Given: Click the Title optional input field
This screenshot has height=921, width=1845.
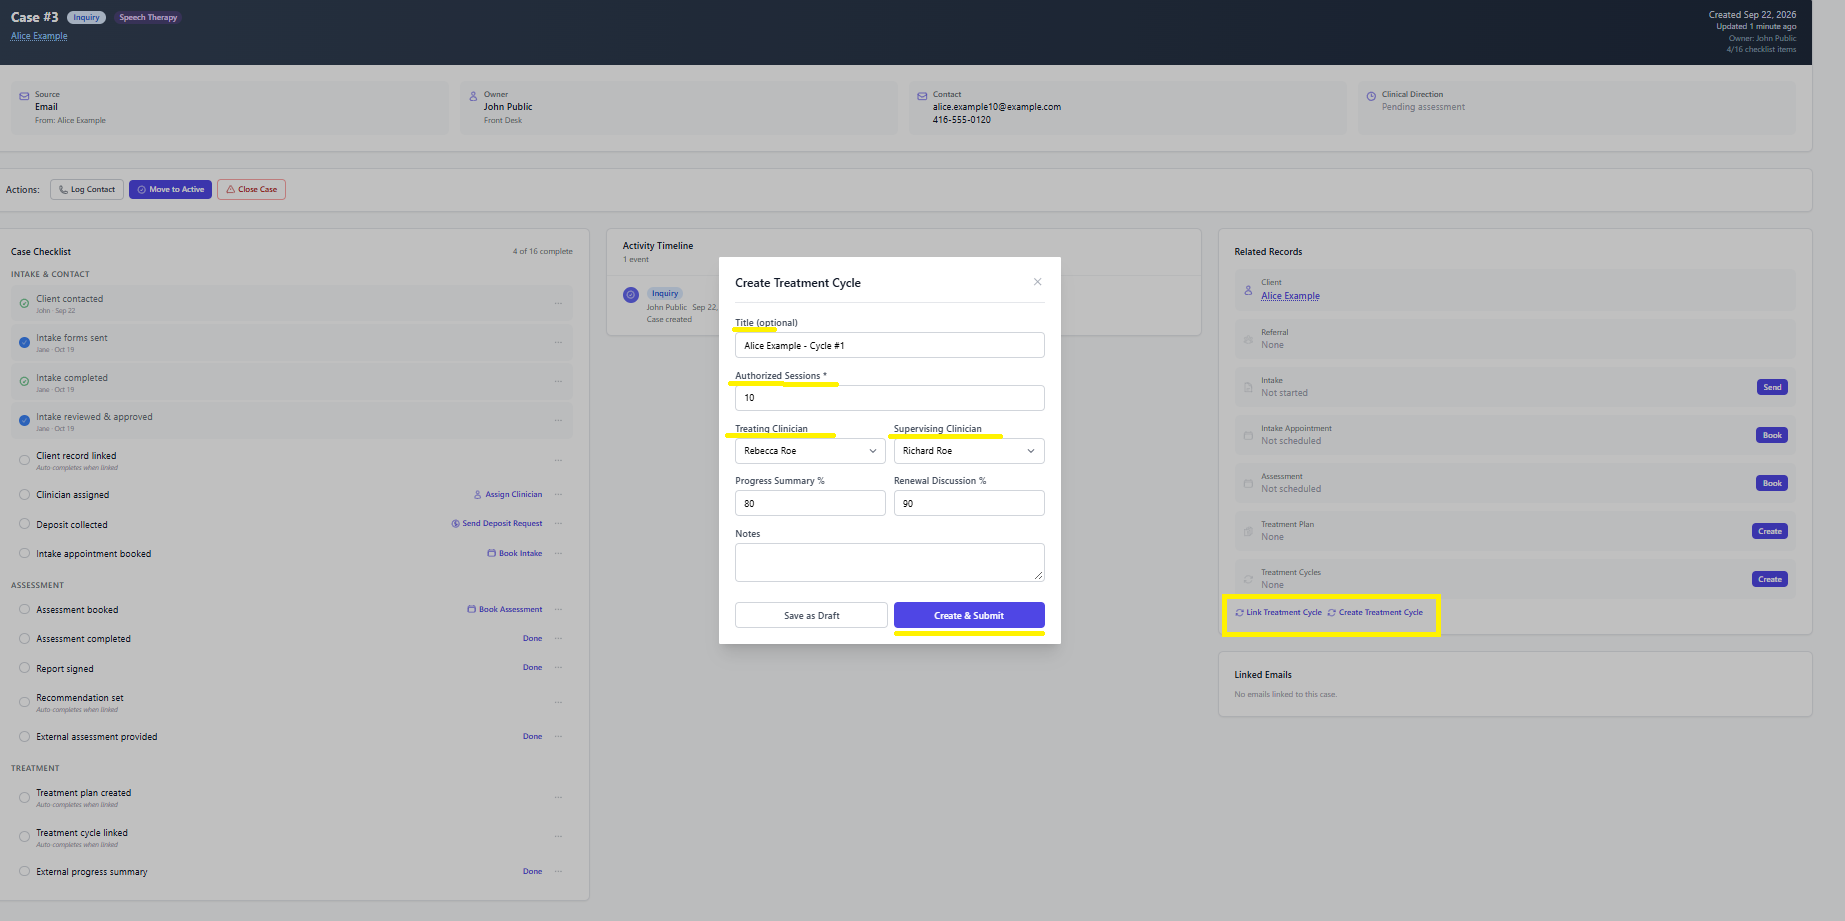Looking at the screenshot, I should point(889,345).
